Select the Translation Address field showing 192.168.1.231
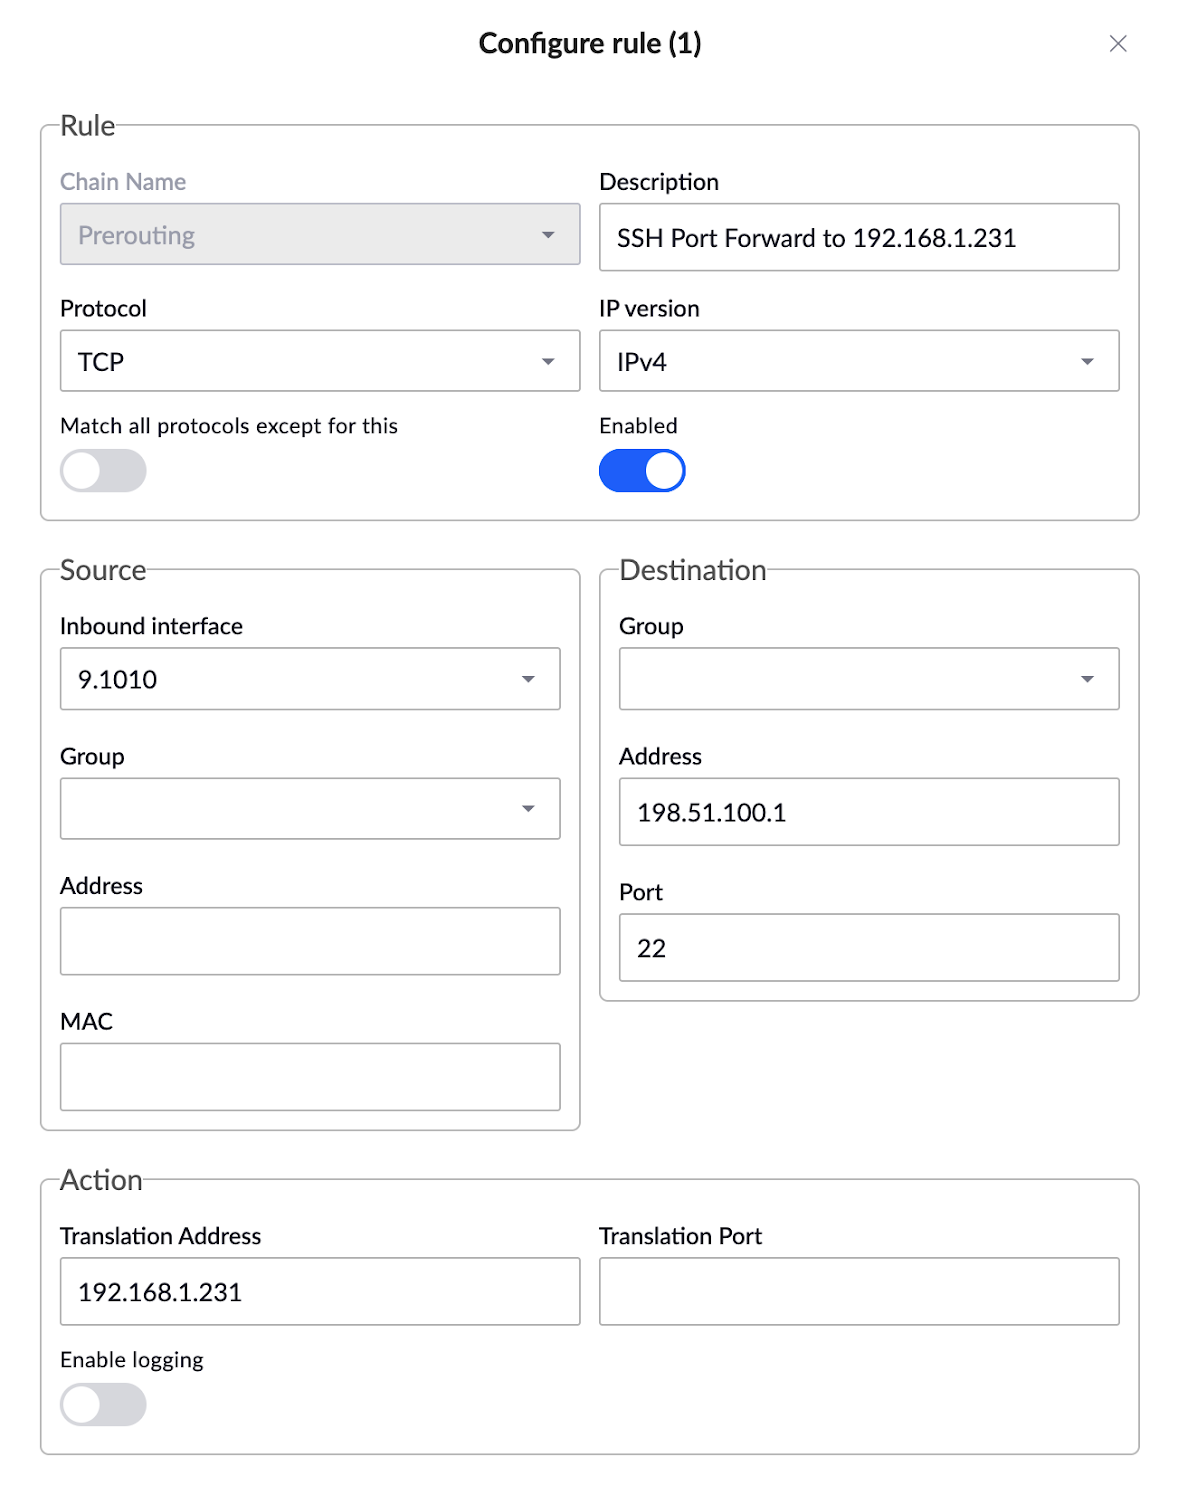Viewport: 1178px width, 1486px height. pos(320,1291)
